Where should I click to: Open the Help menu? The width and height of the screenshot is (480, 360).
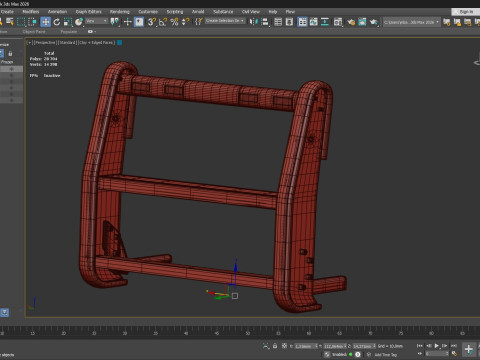click(273, 12)
